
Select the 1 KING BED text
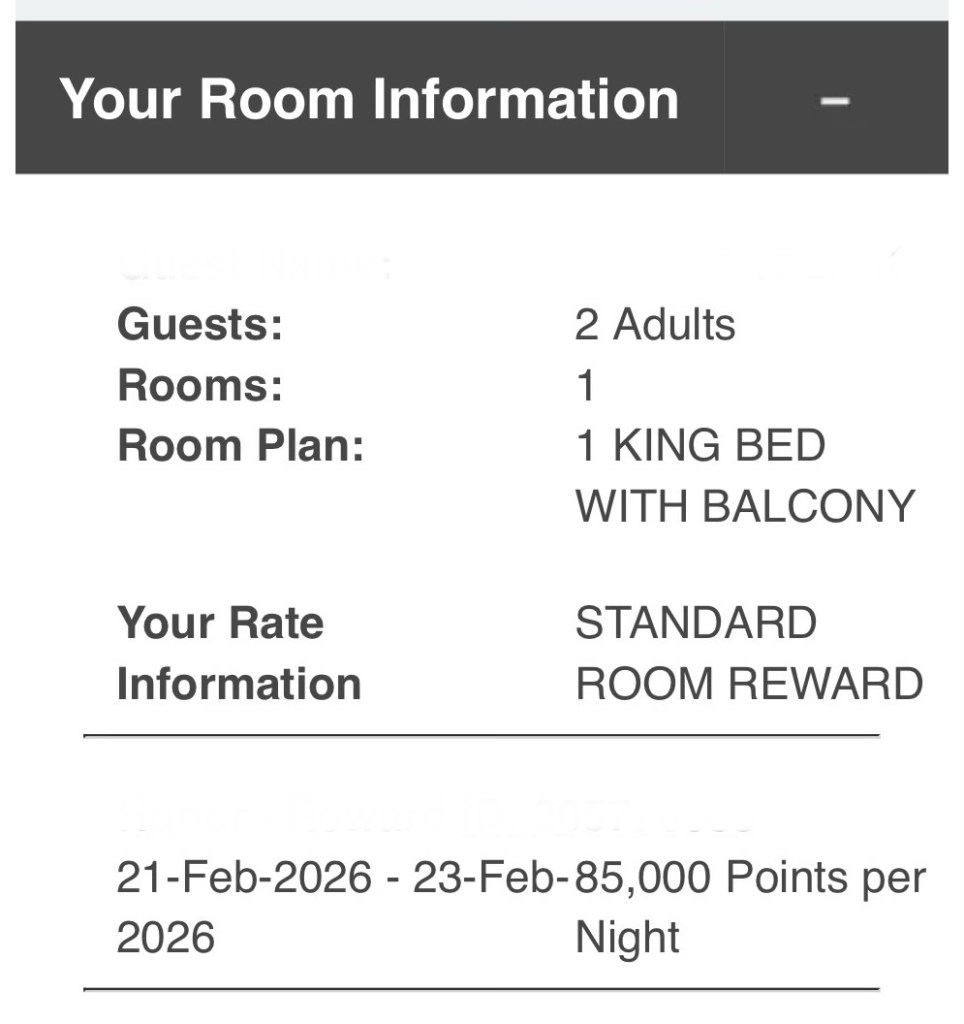[700, 446]
